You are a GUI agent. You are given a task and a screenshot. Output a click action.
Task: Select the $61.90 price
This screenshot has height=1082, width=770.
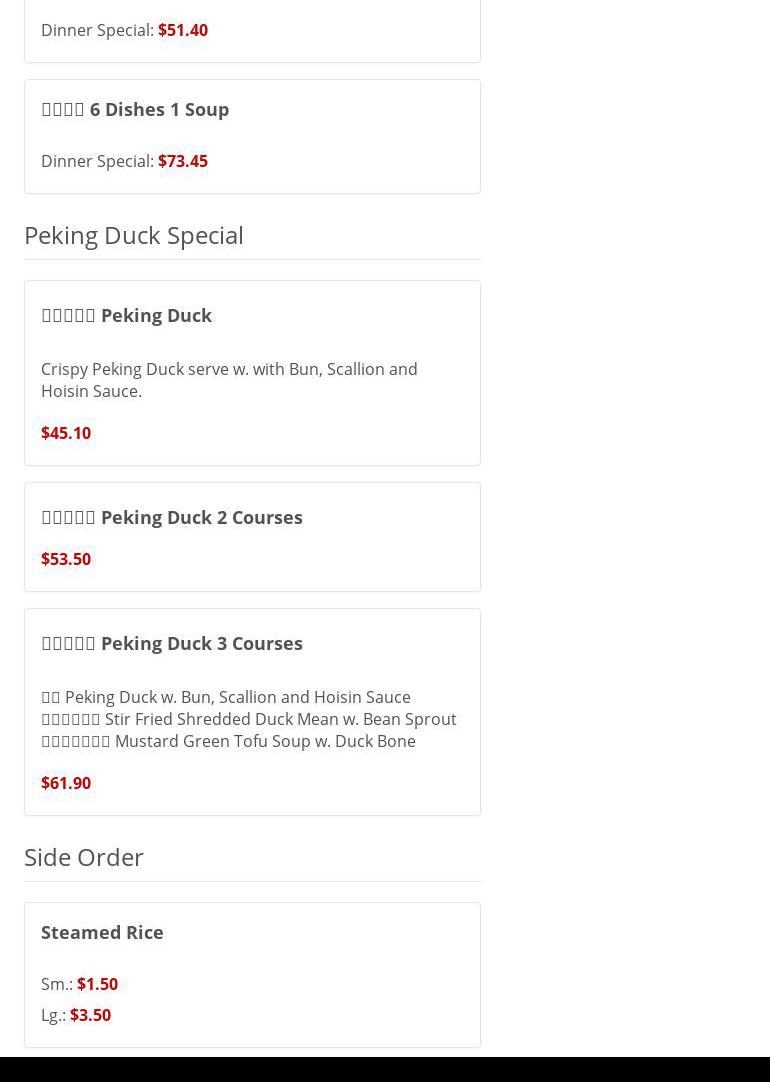tap(66, 783)
